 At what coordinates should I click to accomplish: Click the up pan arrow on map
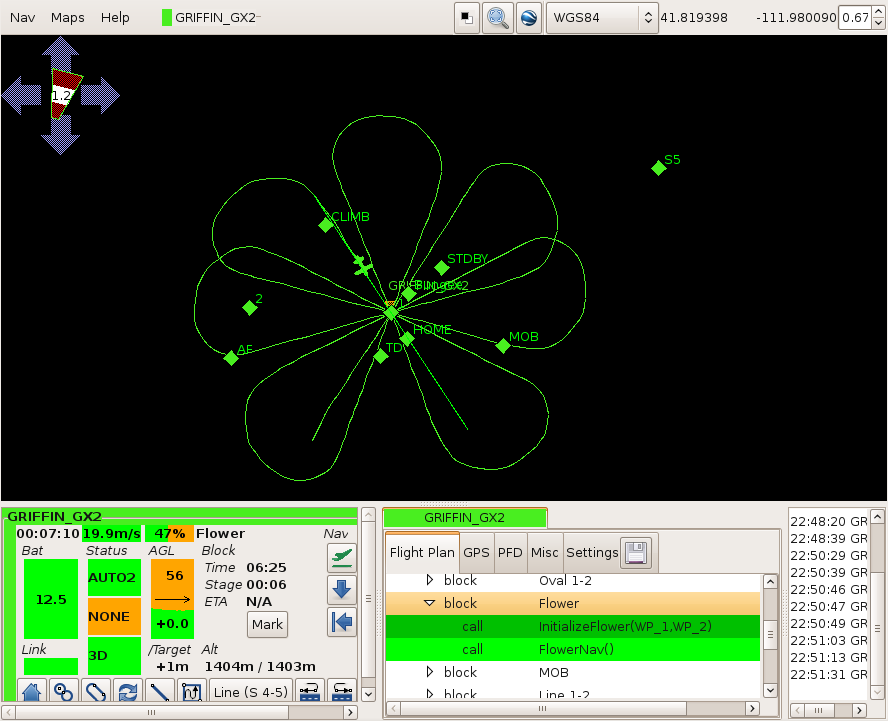tap(60, 53)
